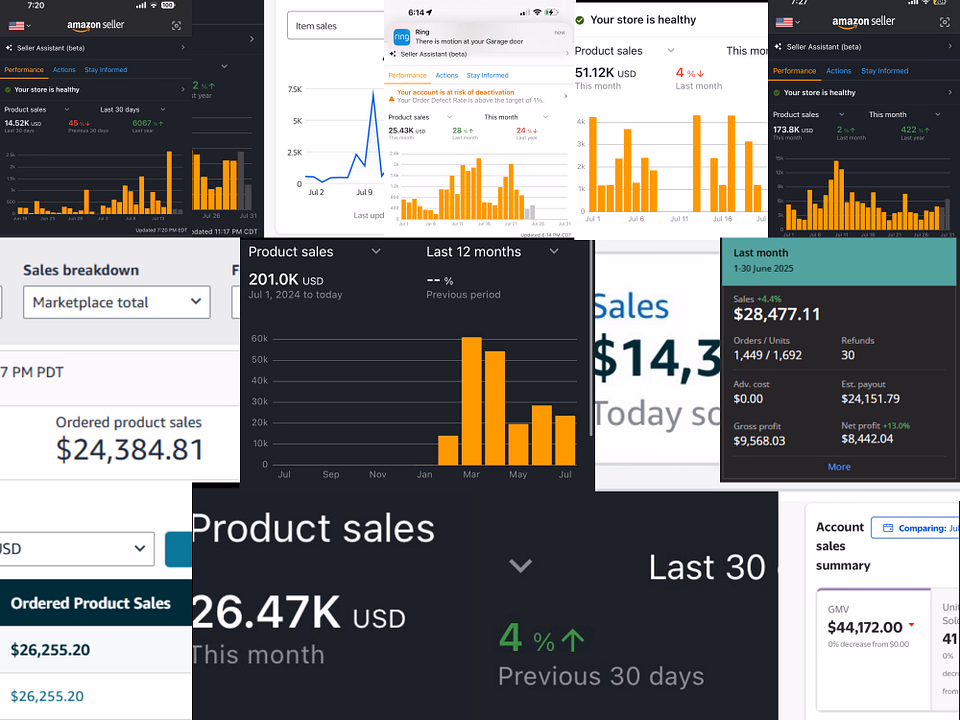
Task: Click the orange warning triangle on the deactivation alert
Action: tap(392, 99)
